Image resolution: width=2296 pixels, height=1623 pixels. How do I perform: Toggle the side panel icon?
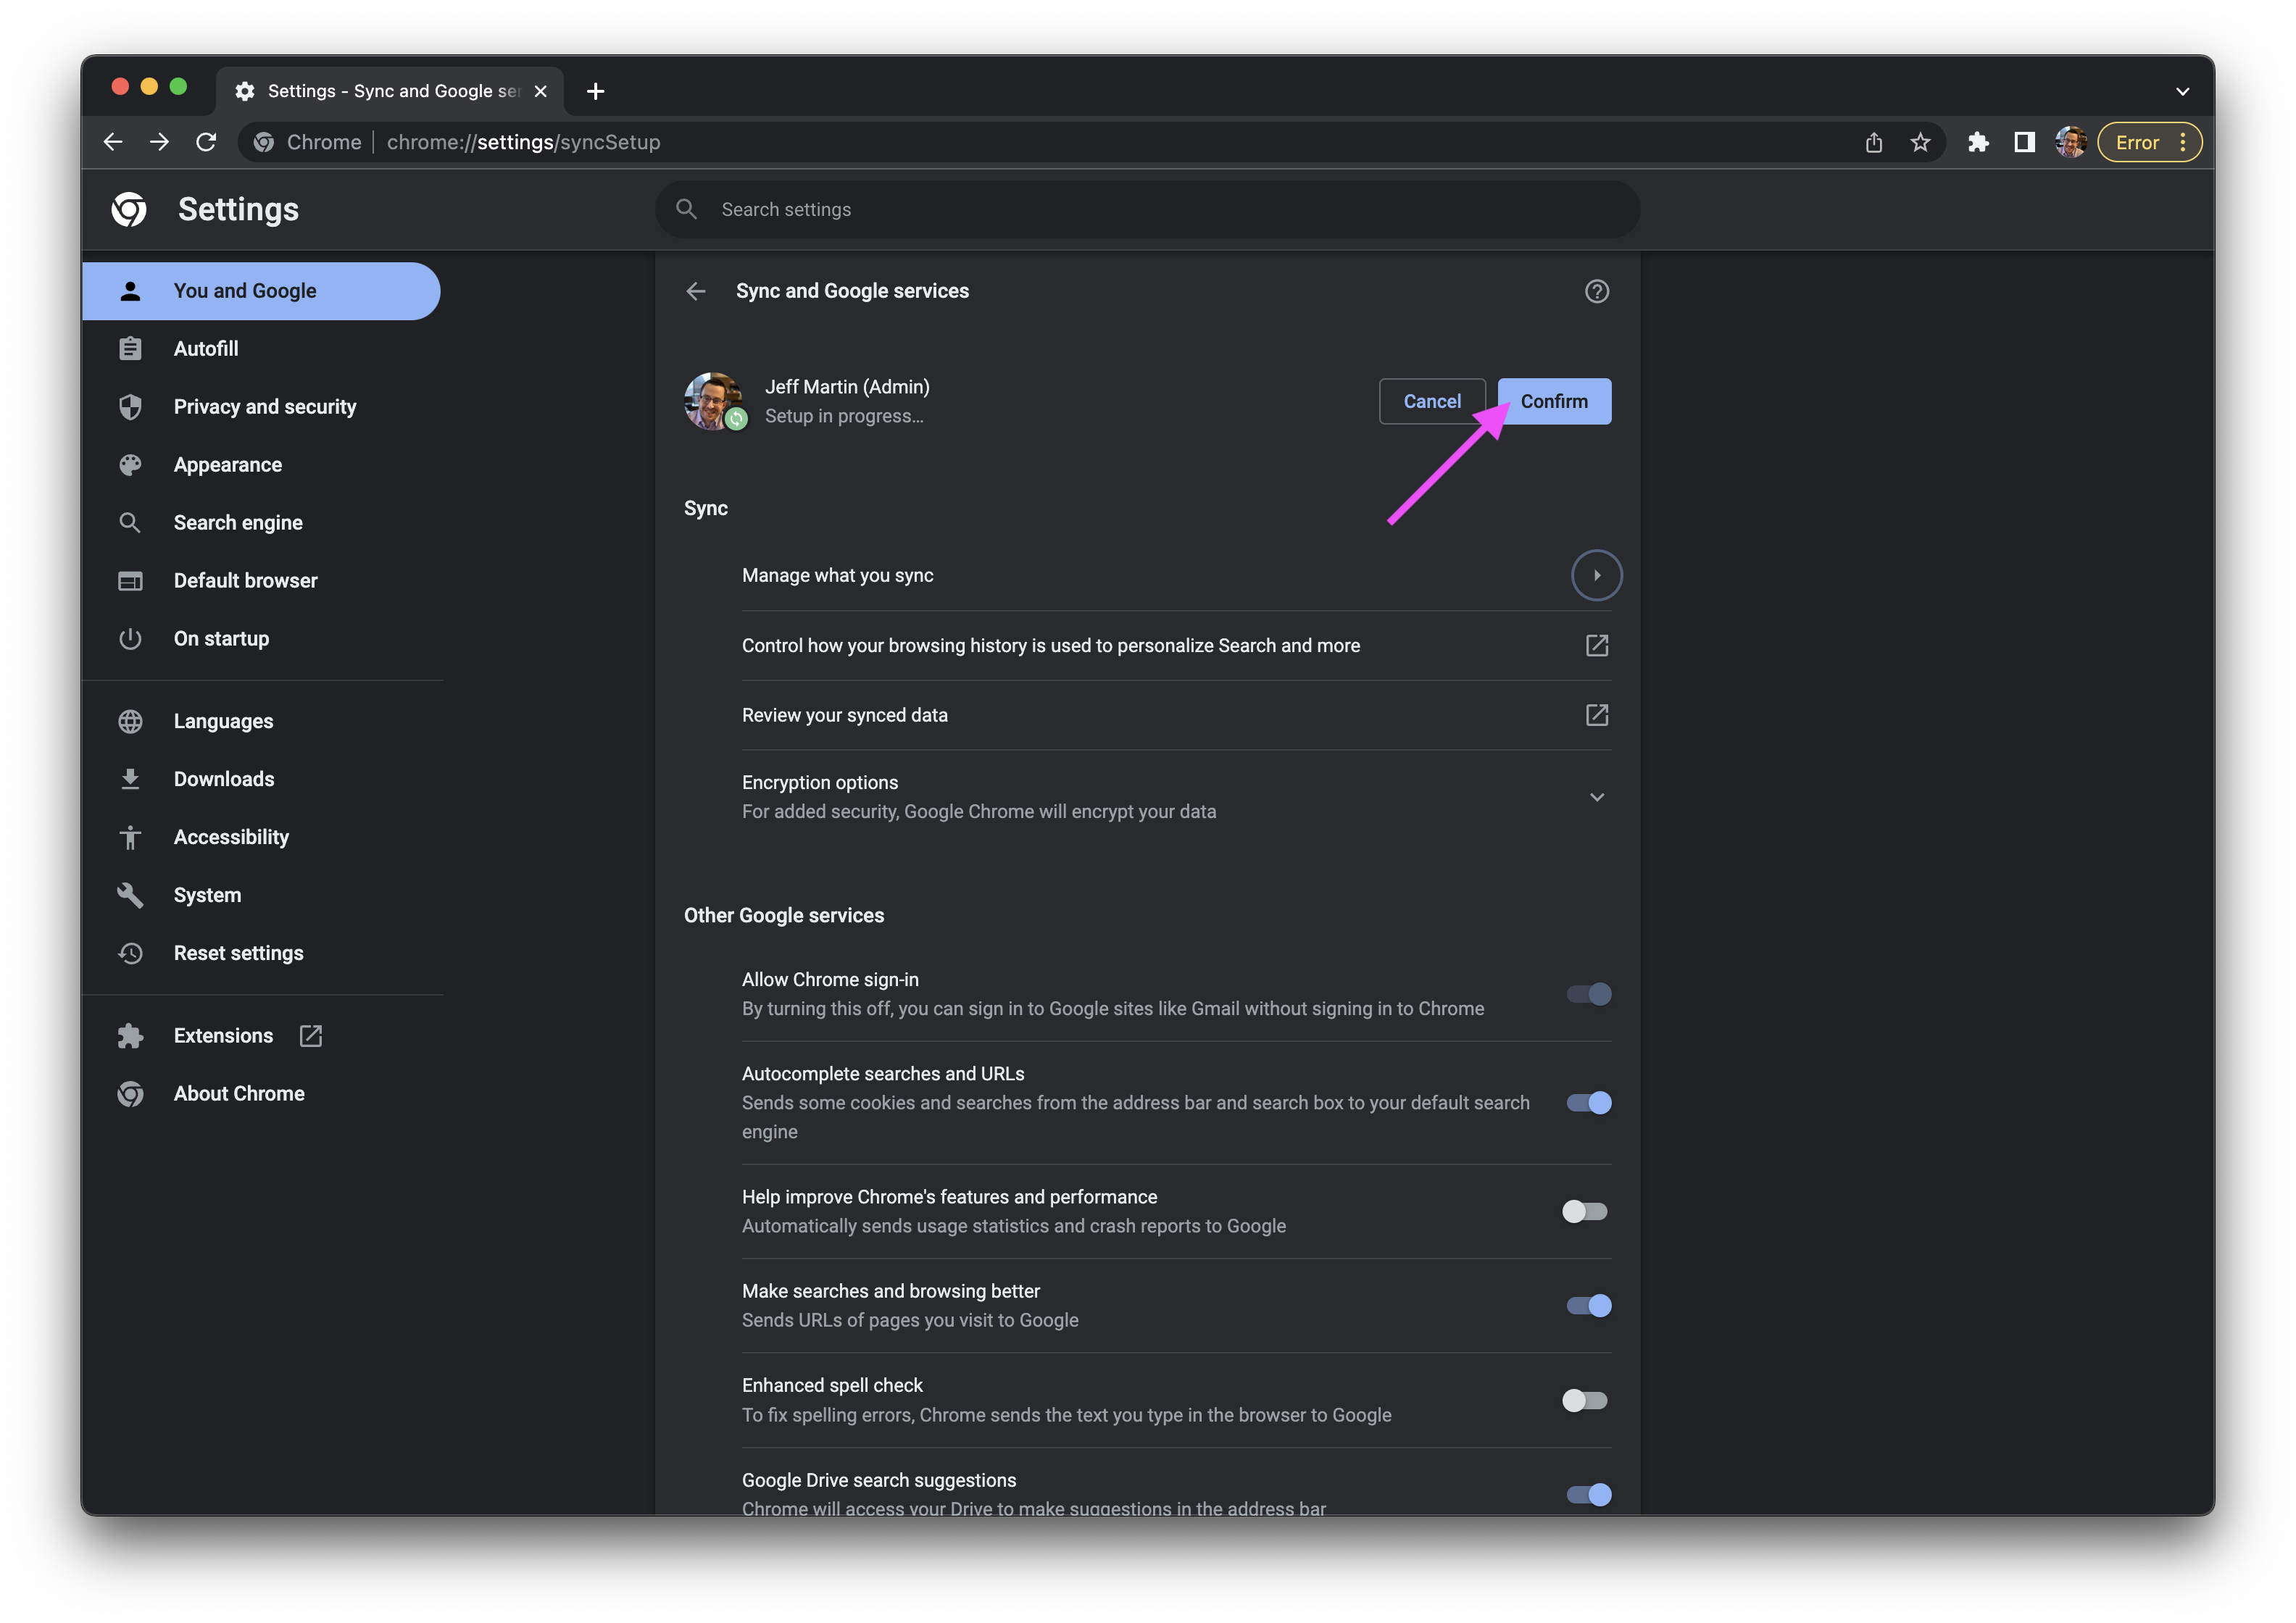[2025, 142]
